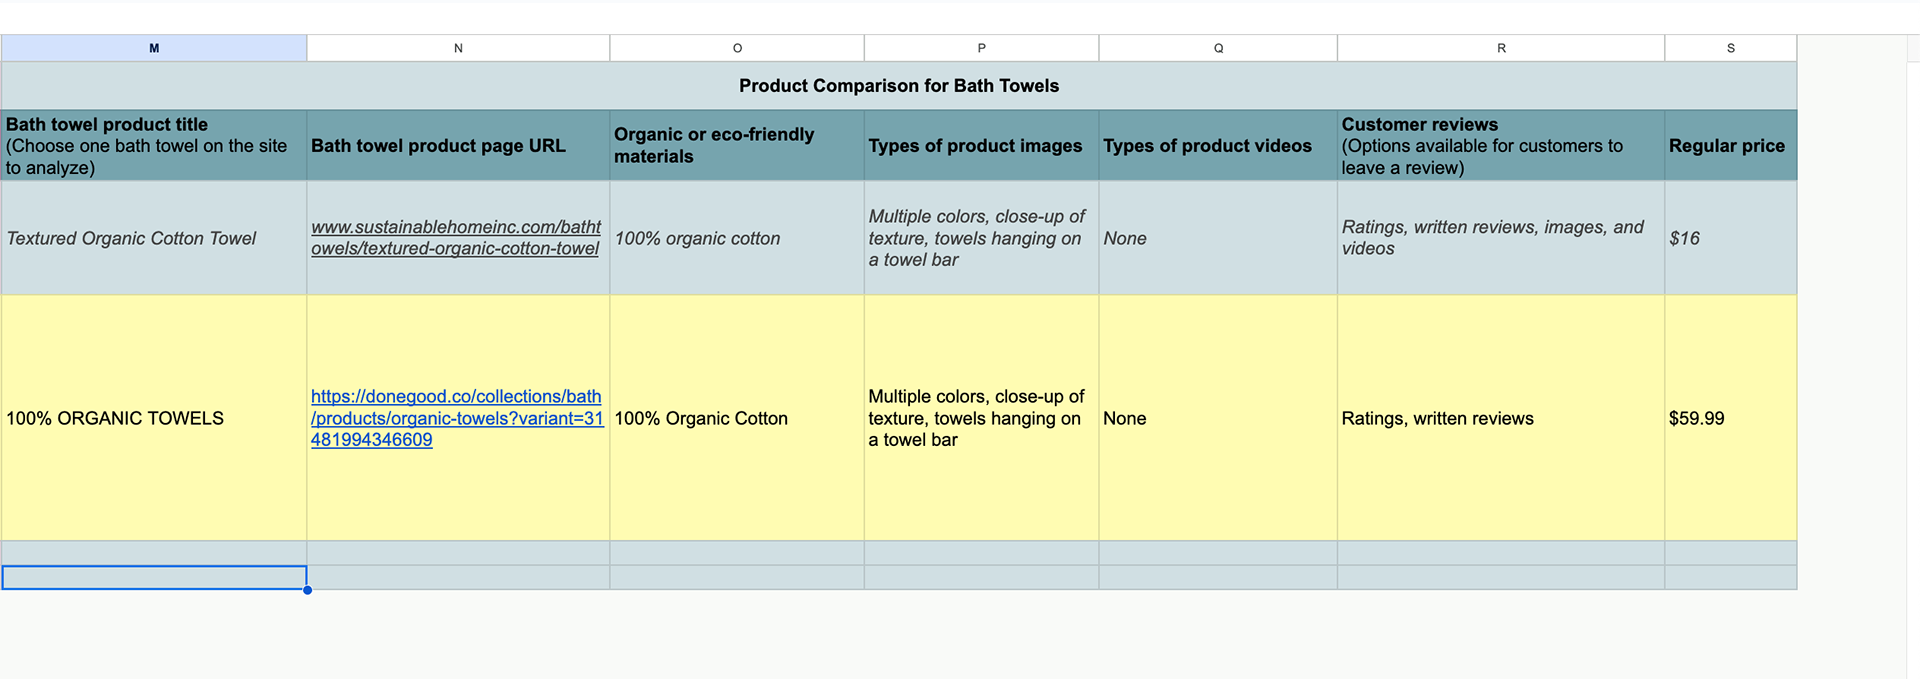The image size is (1920, 679).
Task: Open the donegood.co organic towels link
Action: pos(457,418)
